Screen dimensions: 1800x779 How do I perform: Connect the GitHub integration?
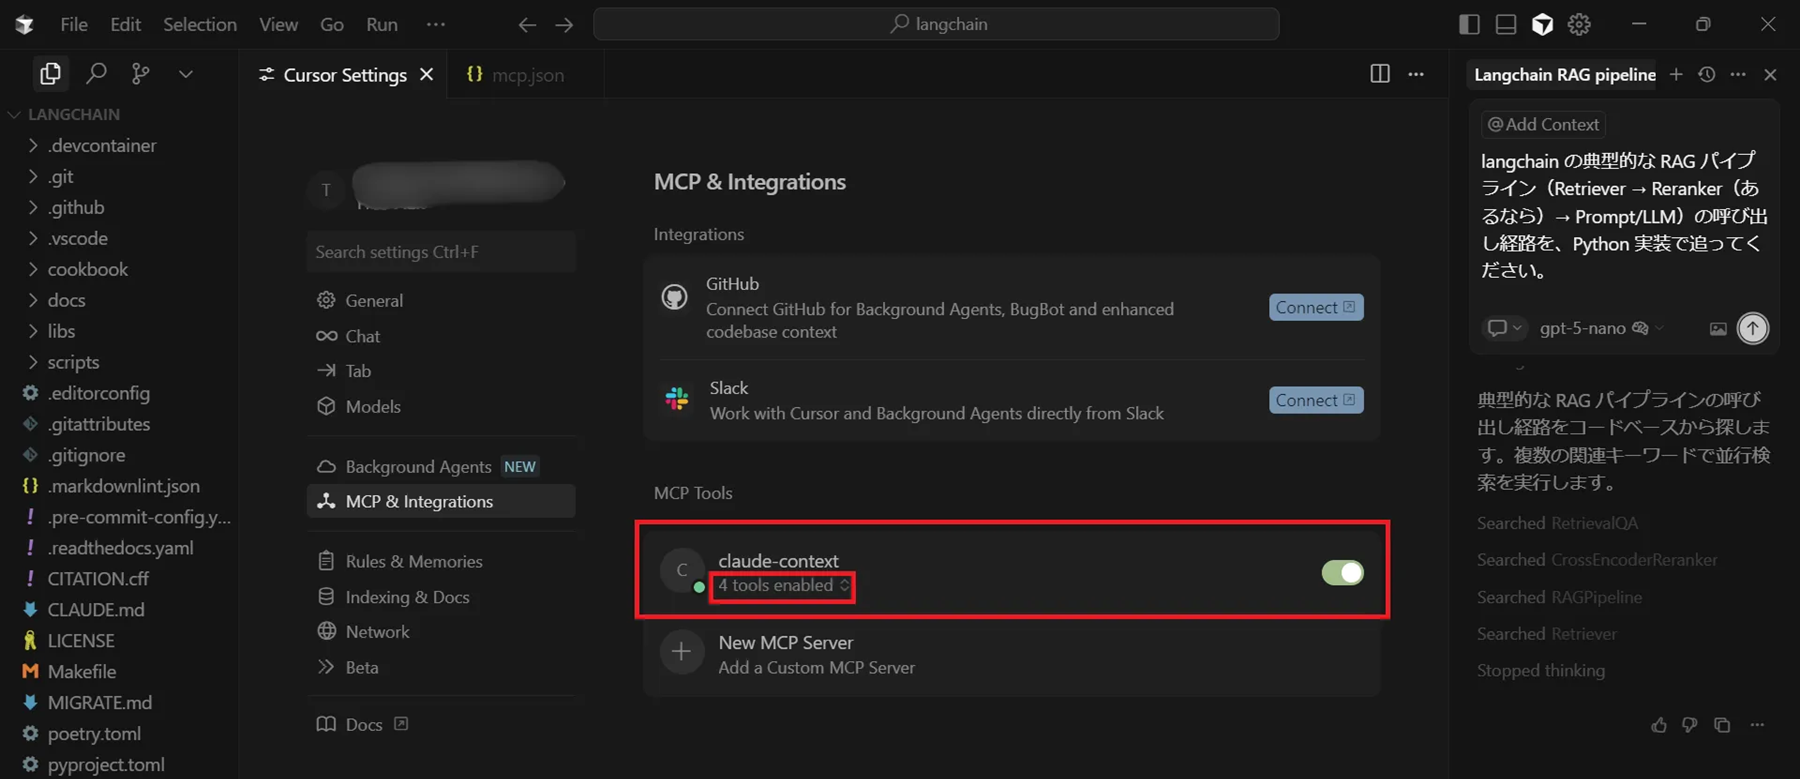click(1315, 307)
